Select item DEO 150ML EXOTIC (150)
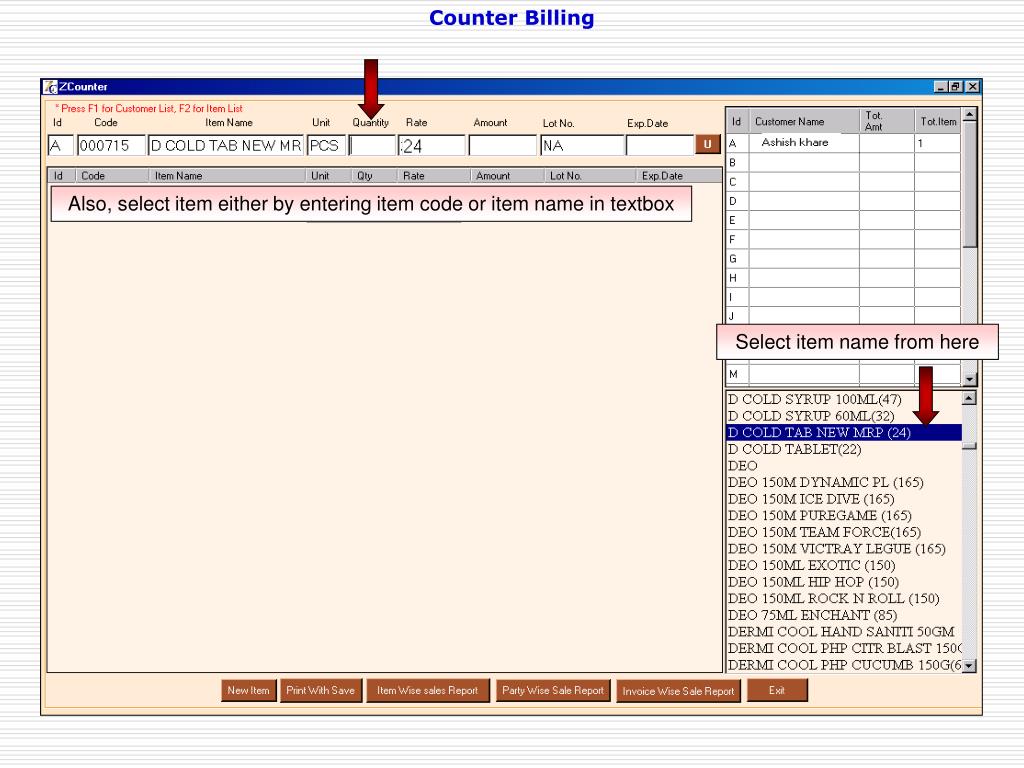The height and width of the screenshot is (768, 1024). [844, 566]
